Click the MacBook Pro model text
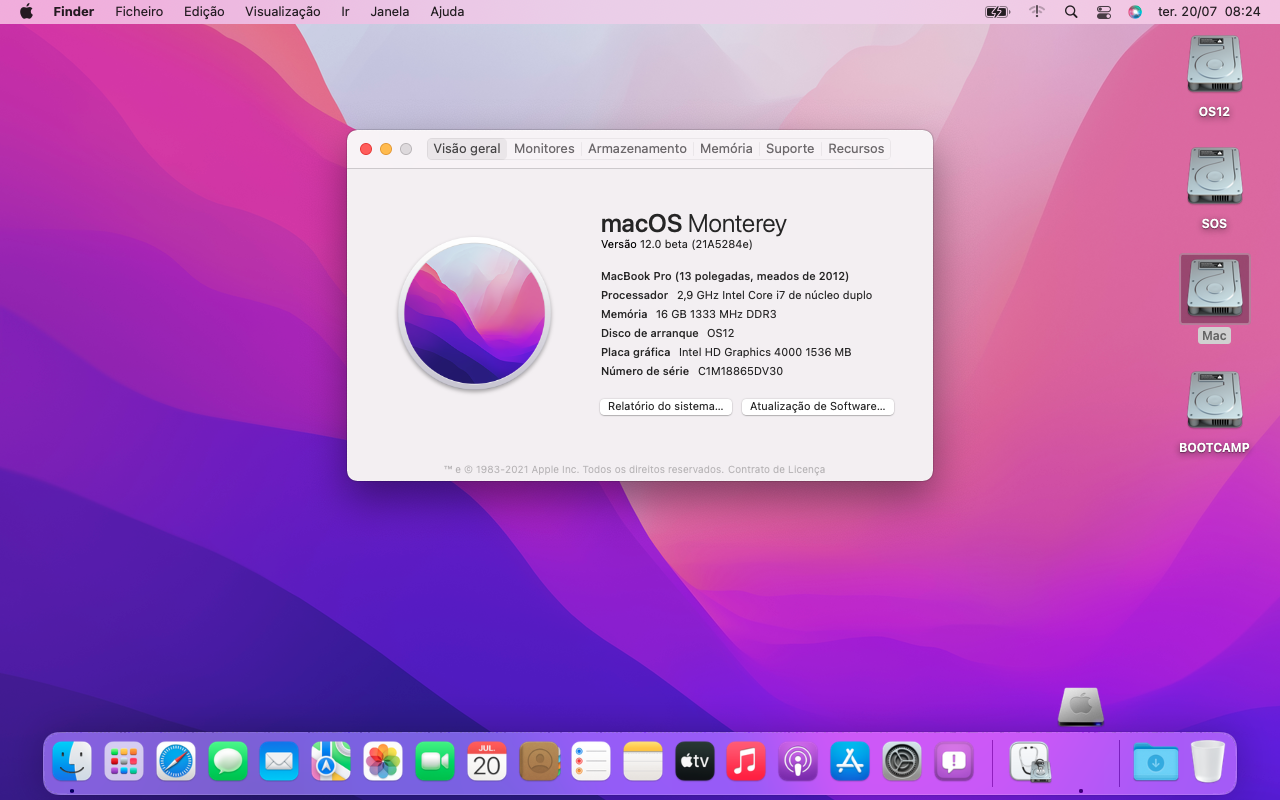Viewport: 1280px width, 800px height. tap(725, 276)
